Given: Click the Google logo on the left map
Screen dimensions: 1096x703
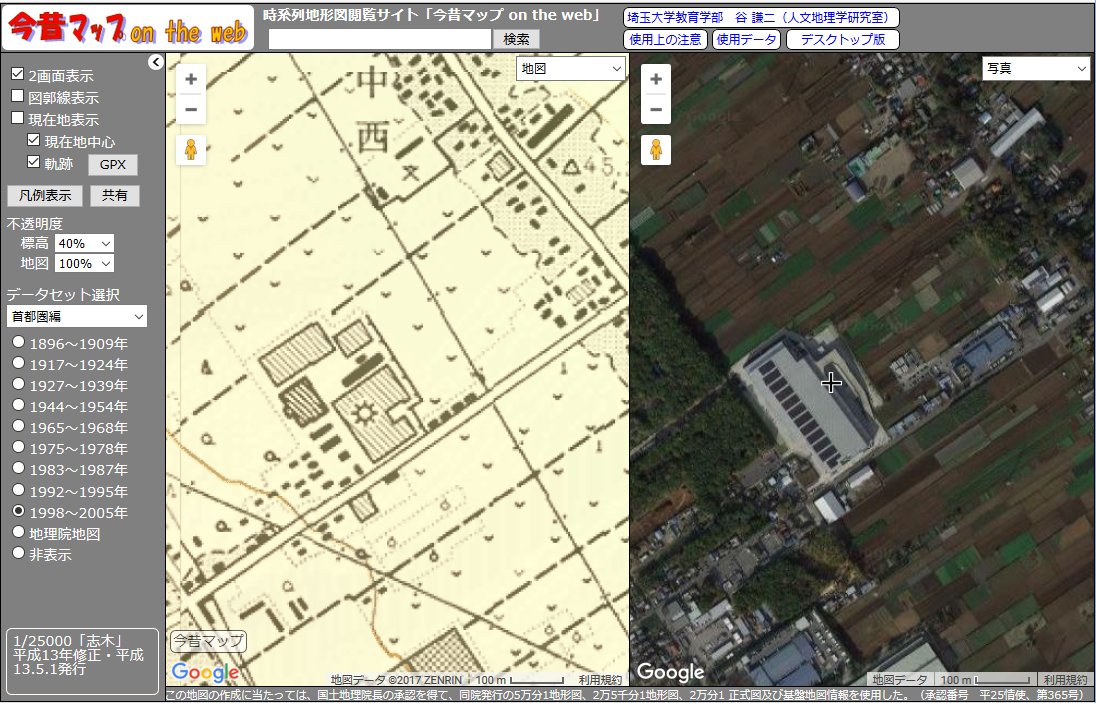Looking at the screenshot, I should click(205, 672).
